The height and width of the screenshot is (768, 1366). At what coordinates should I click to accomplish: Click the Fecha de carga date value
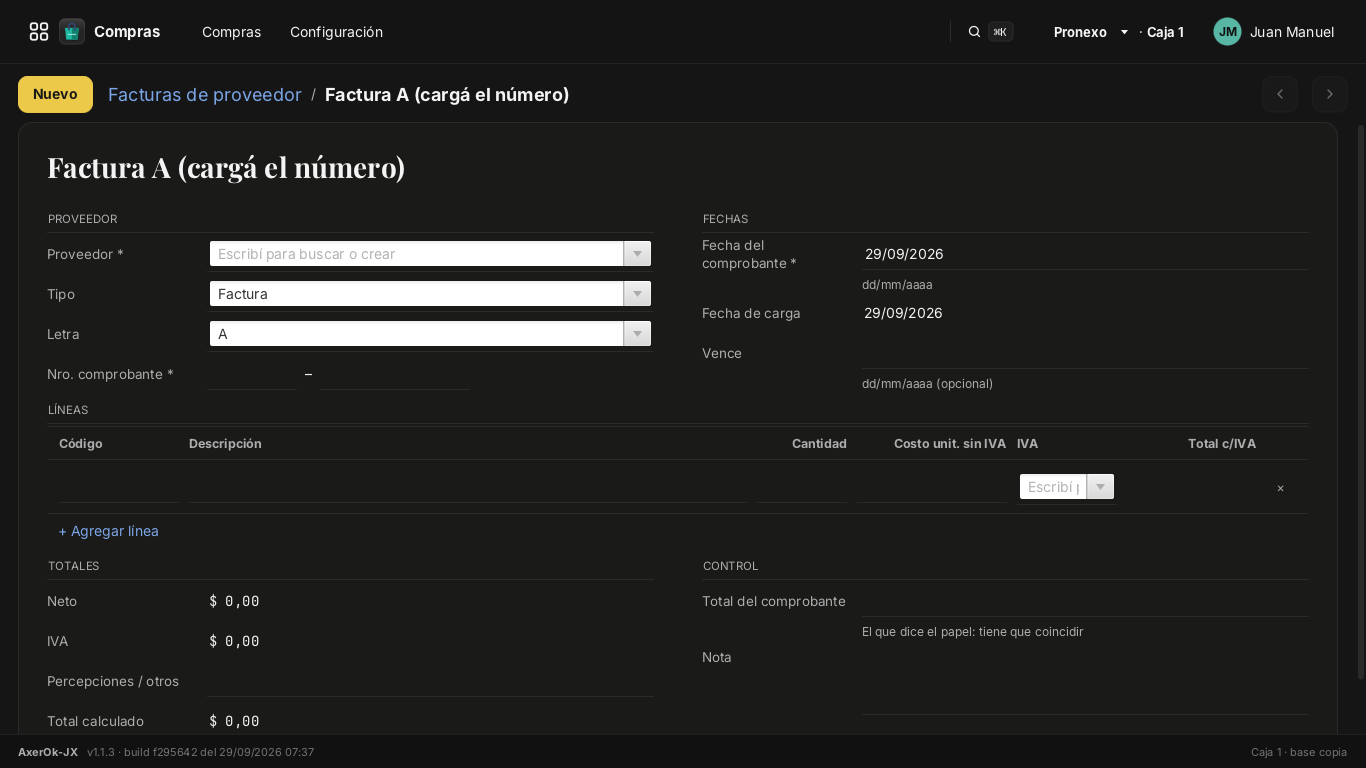[904, 313]
